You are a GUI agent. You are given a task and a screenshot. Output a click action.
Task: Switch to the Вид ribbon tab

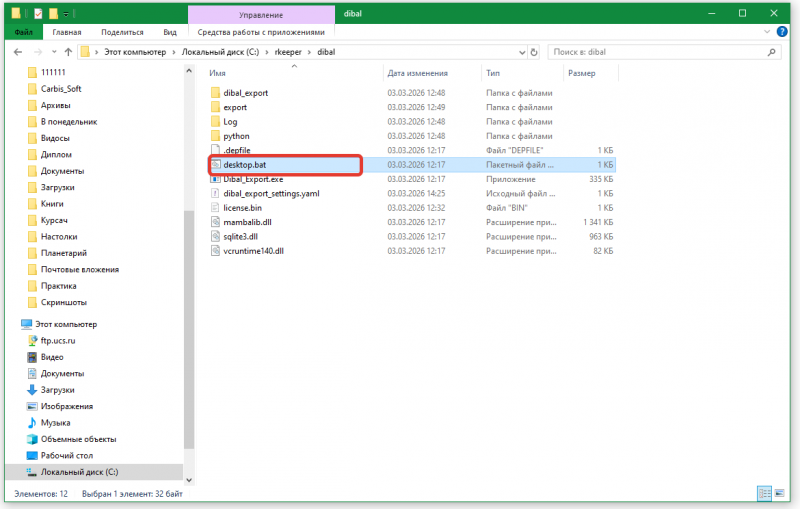[170, 32]
